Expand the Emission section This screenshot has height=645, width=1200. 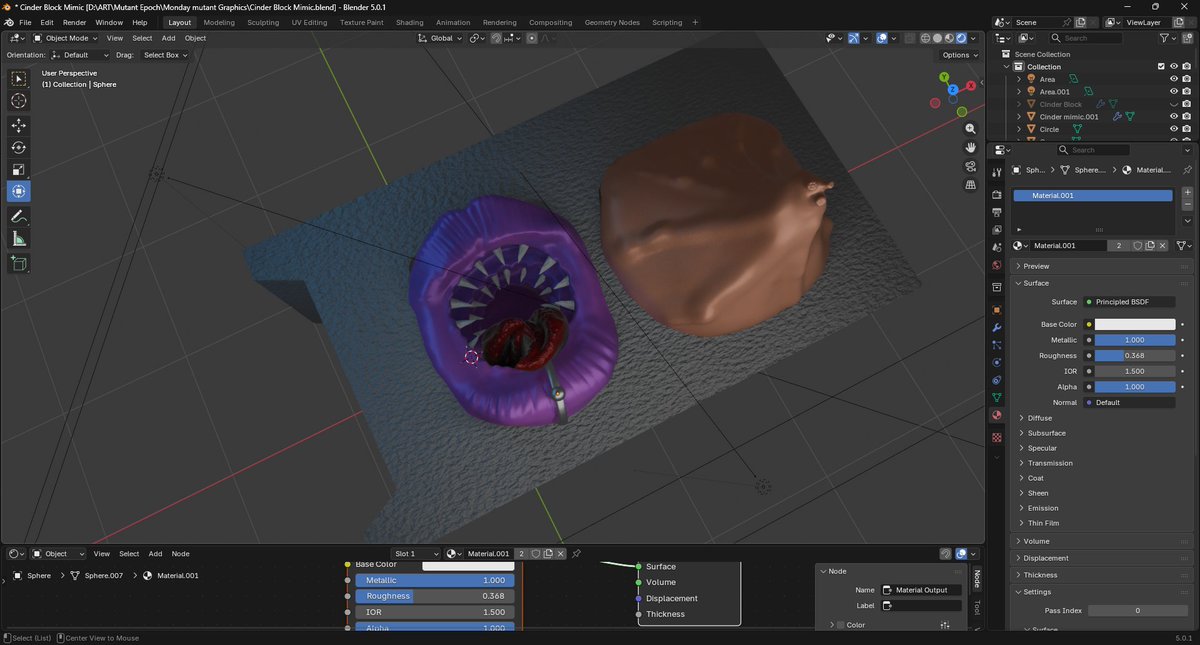click(x=1043, y=508)
